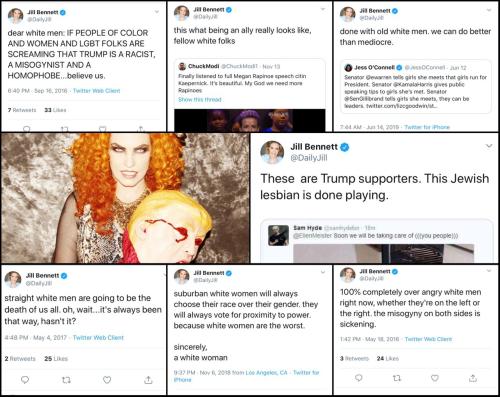Share the angry white men tweet
This screenshot has width=500, height=397.
pyautogui.click(x=473, y=378)
